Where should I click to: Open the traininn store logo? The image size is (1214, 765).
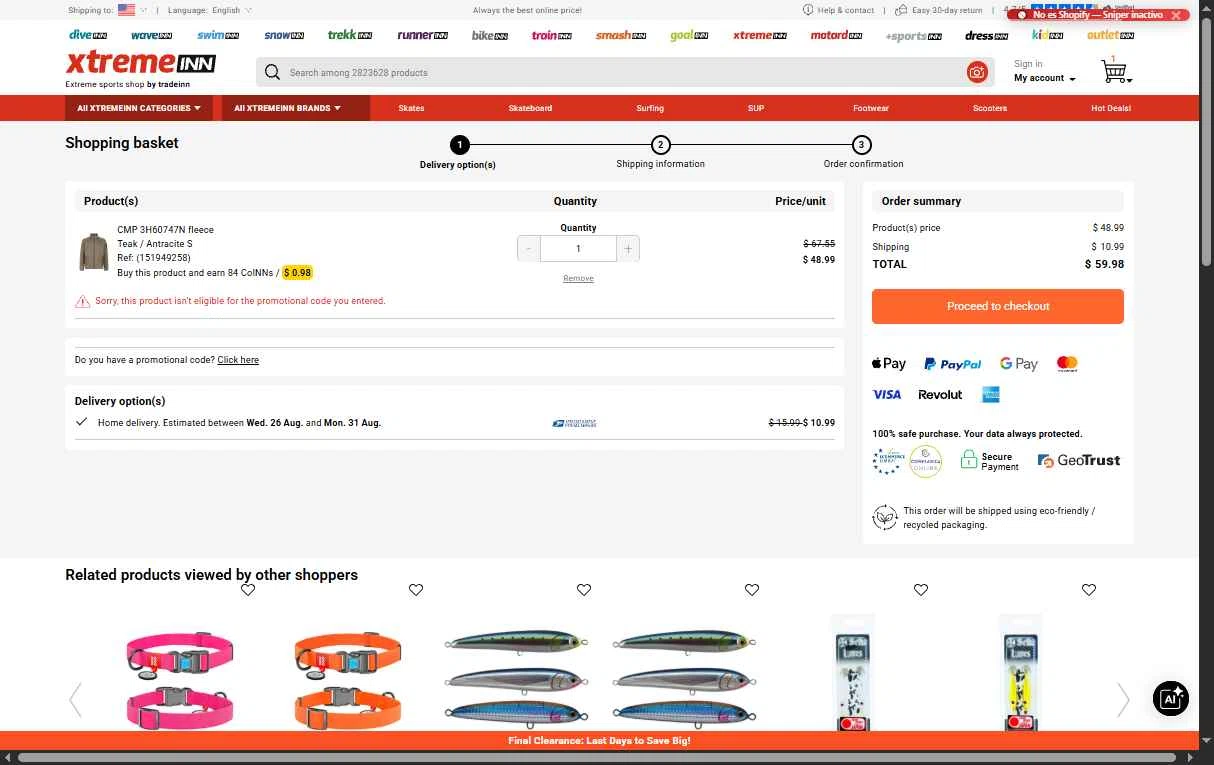tap(552, 35)
